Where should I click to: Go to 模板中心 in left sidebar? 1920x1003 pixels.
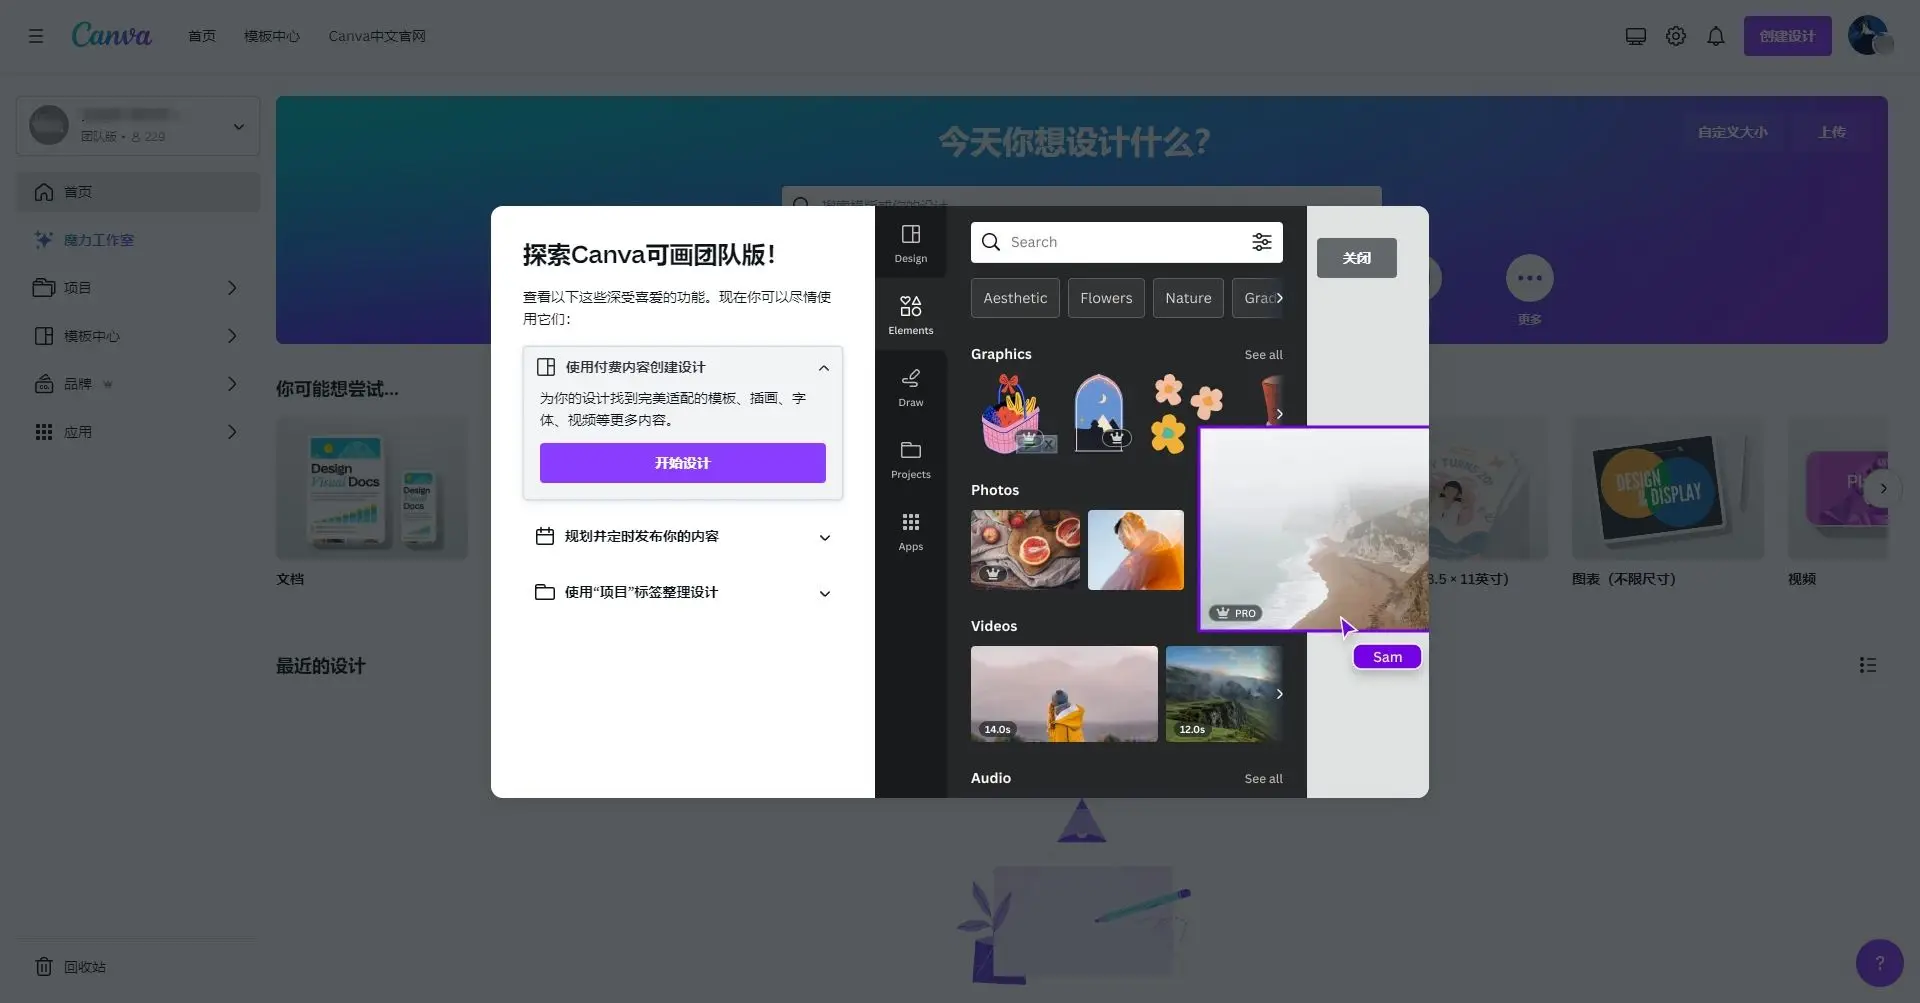click(138, 336)
